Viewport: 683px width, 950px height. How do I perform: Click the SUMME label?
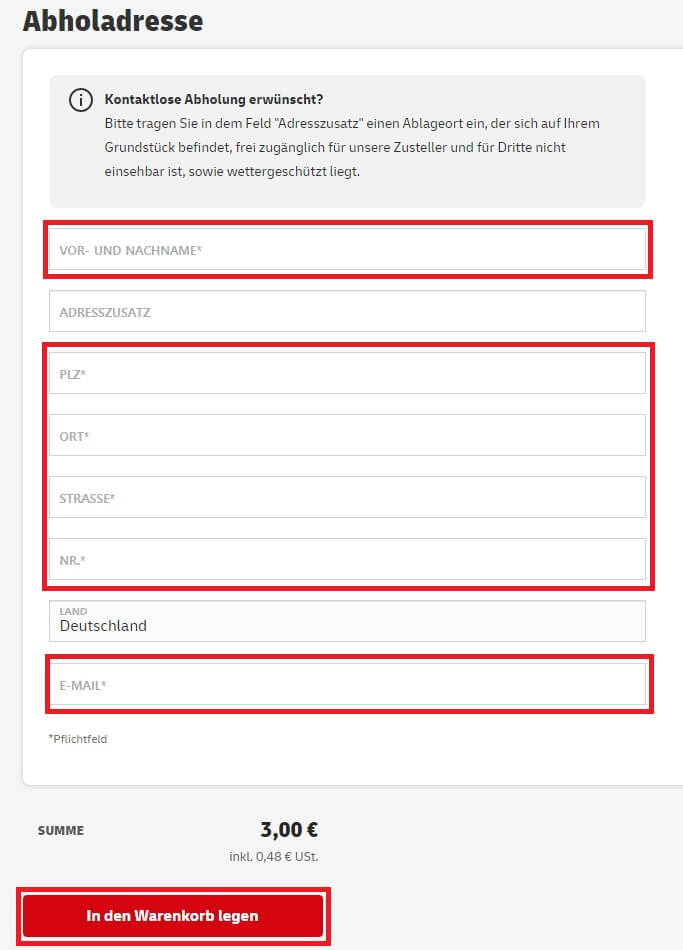(61, 831)
